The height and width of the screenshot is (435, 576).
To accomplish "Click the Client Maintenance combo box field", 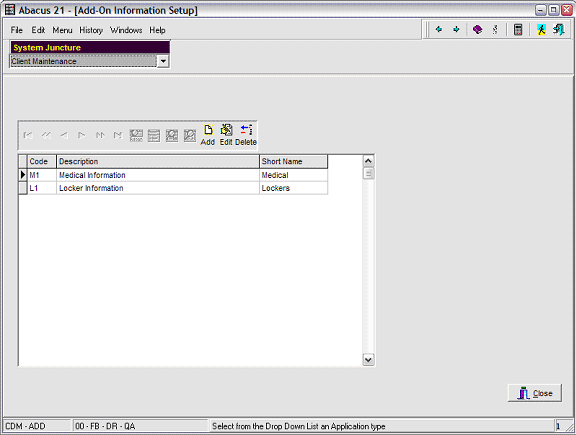I will click(x=83, y=61).
